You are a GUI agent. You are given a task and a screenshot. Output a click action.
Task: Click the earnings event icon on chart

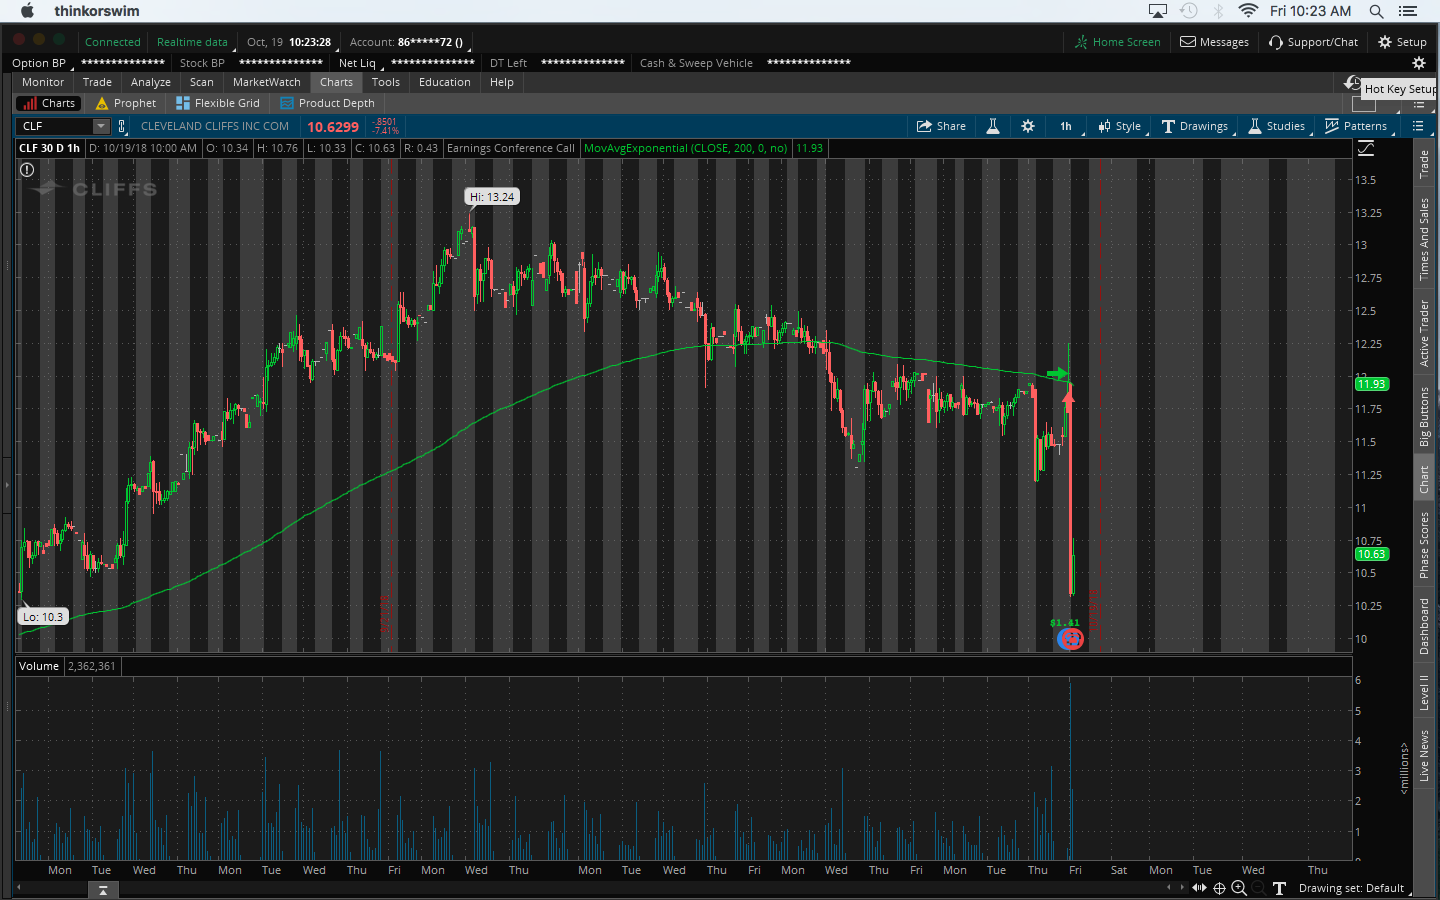[1070, 638]
